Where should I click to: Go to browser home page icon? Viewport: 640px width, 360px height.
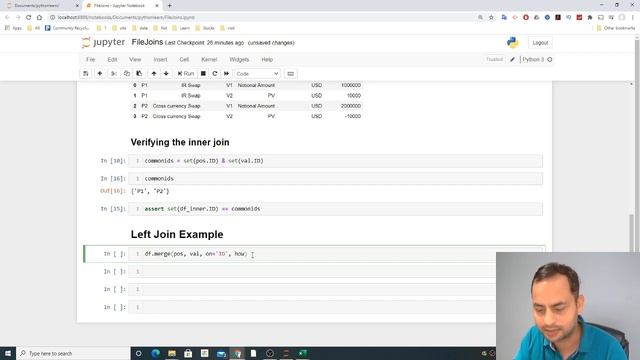click(x=39, y=17)
